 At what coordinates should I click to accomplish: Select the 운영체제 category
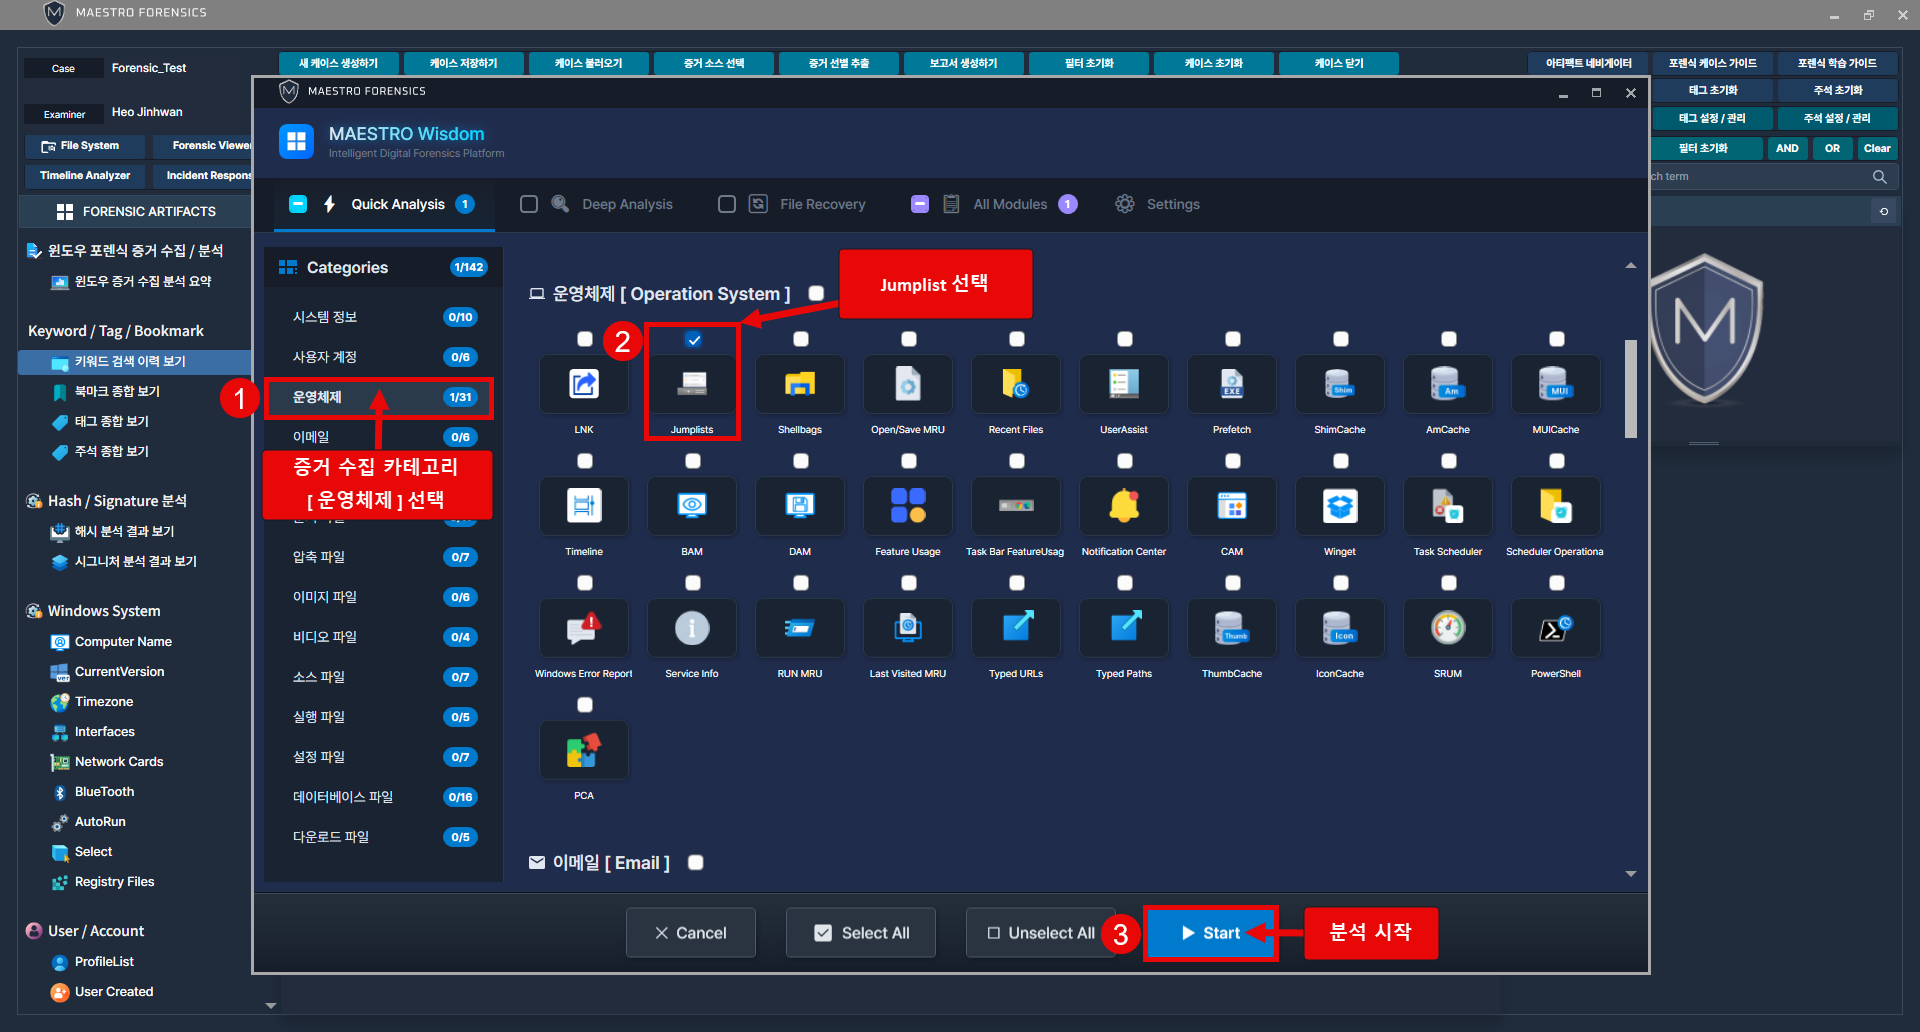tap(382, 397)
